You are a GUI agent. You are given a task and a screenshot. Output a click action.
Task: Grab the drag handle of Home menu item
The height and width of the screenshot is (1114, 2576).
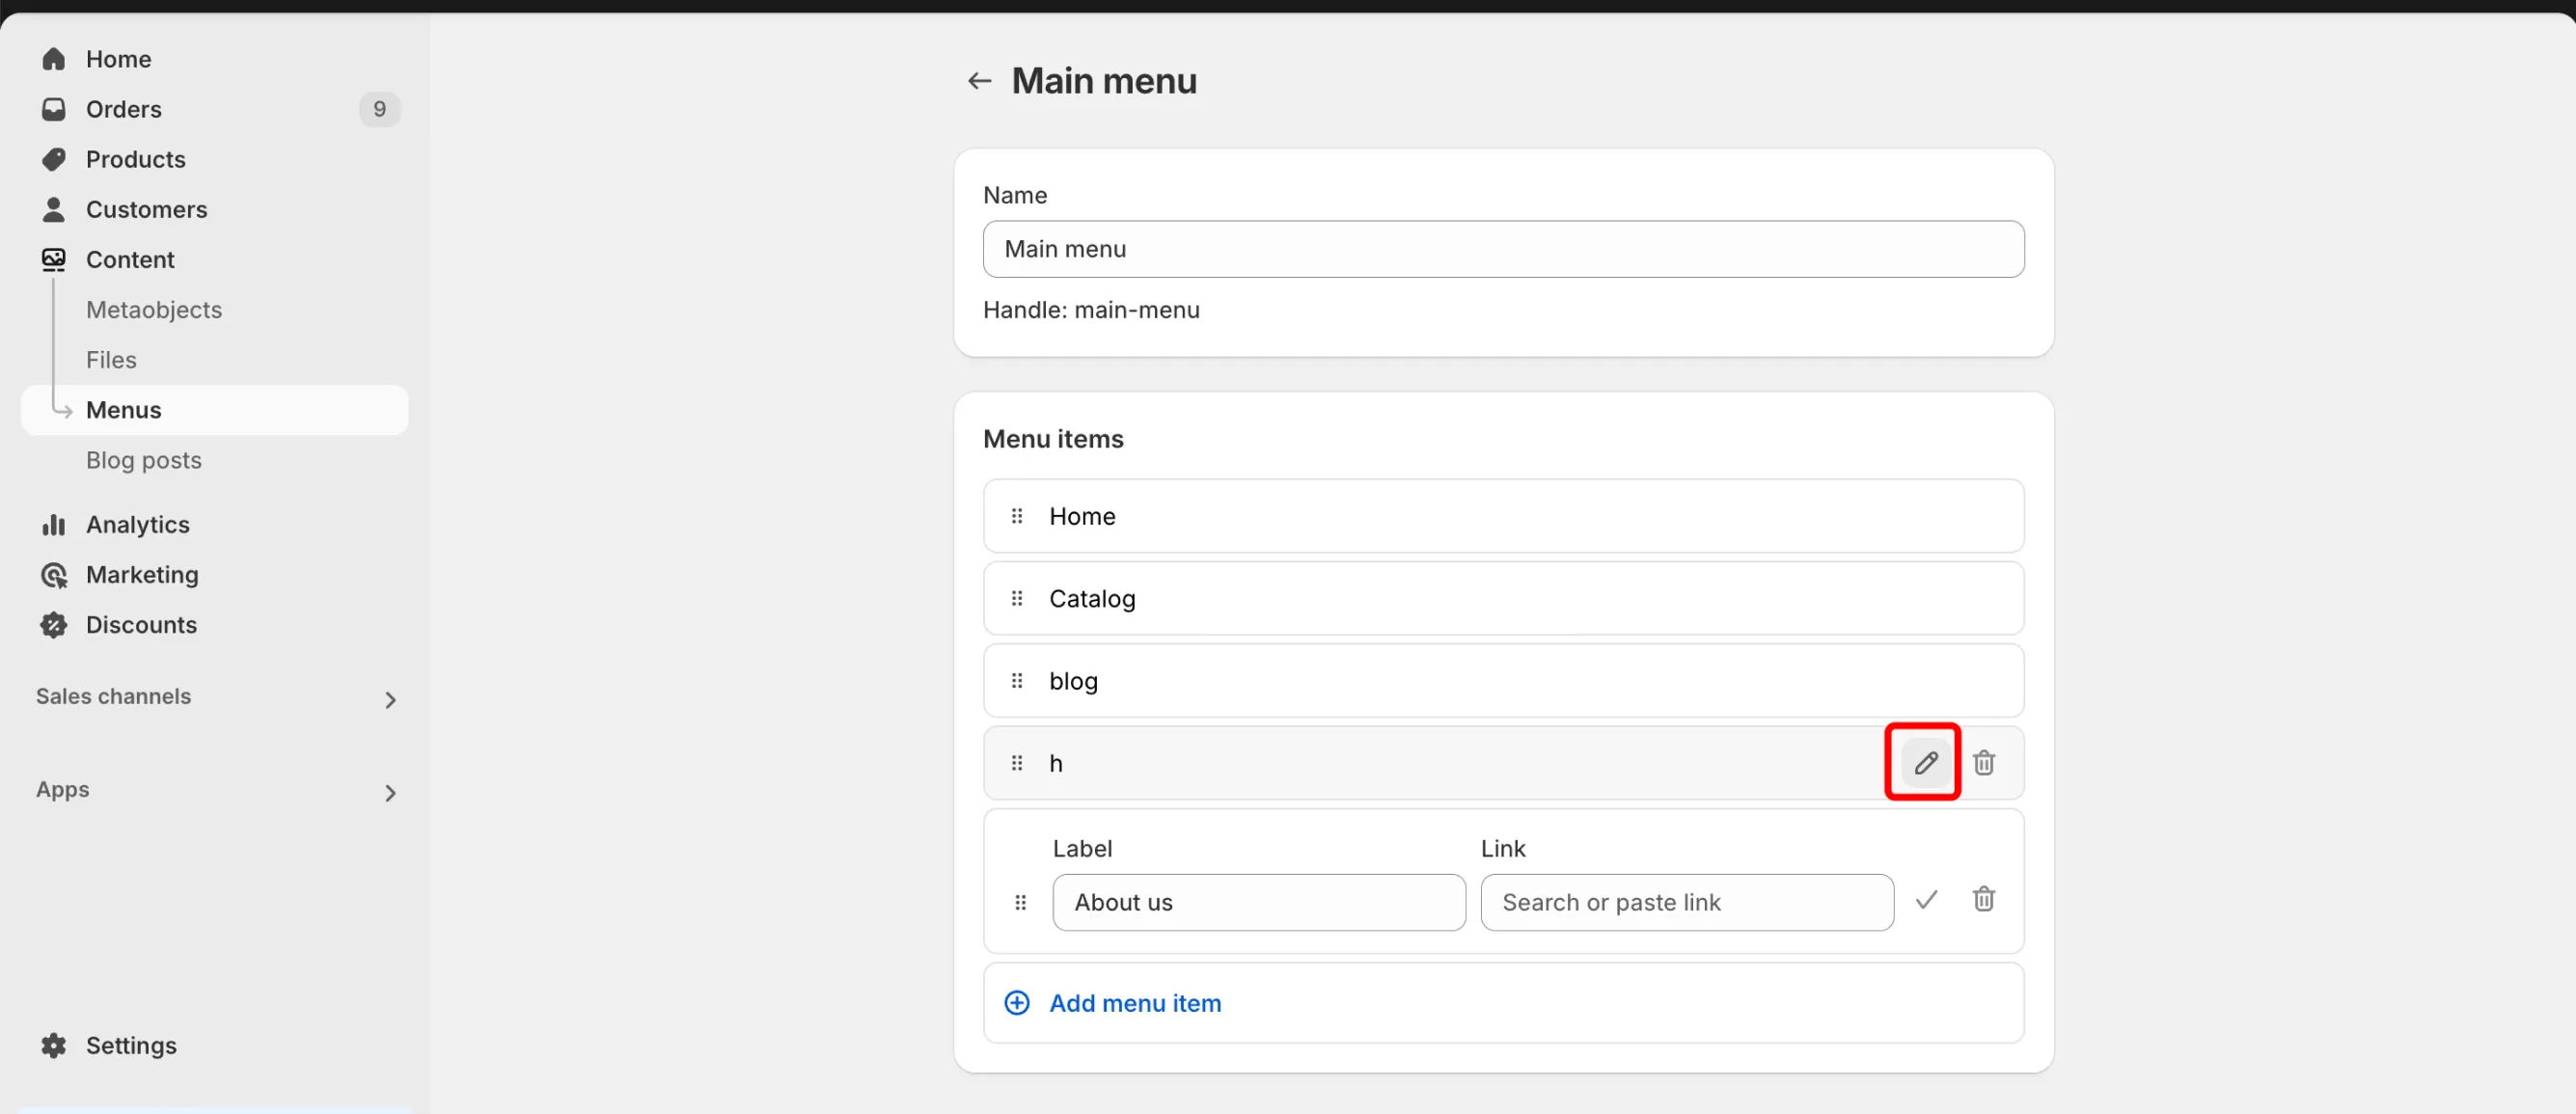(x=1017, y=516)
